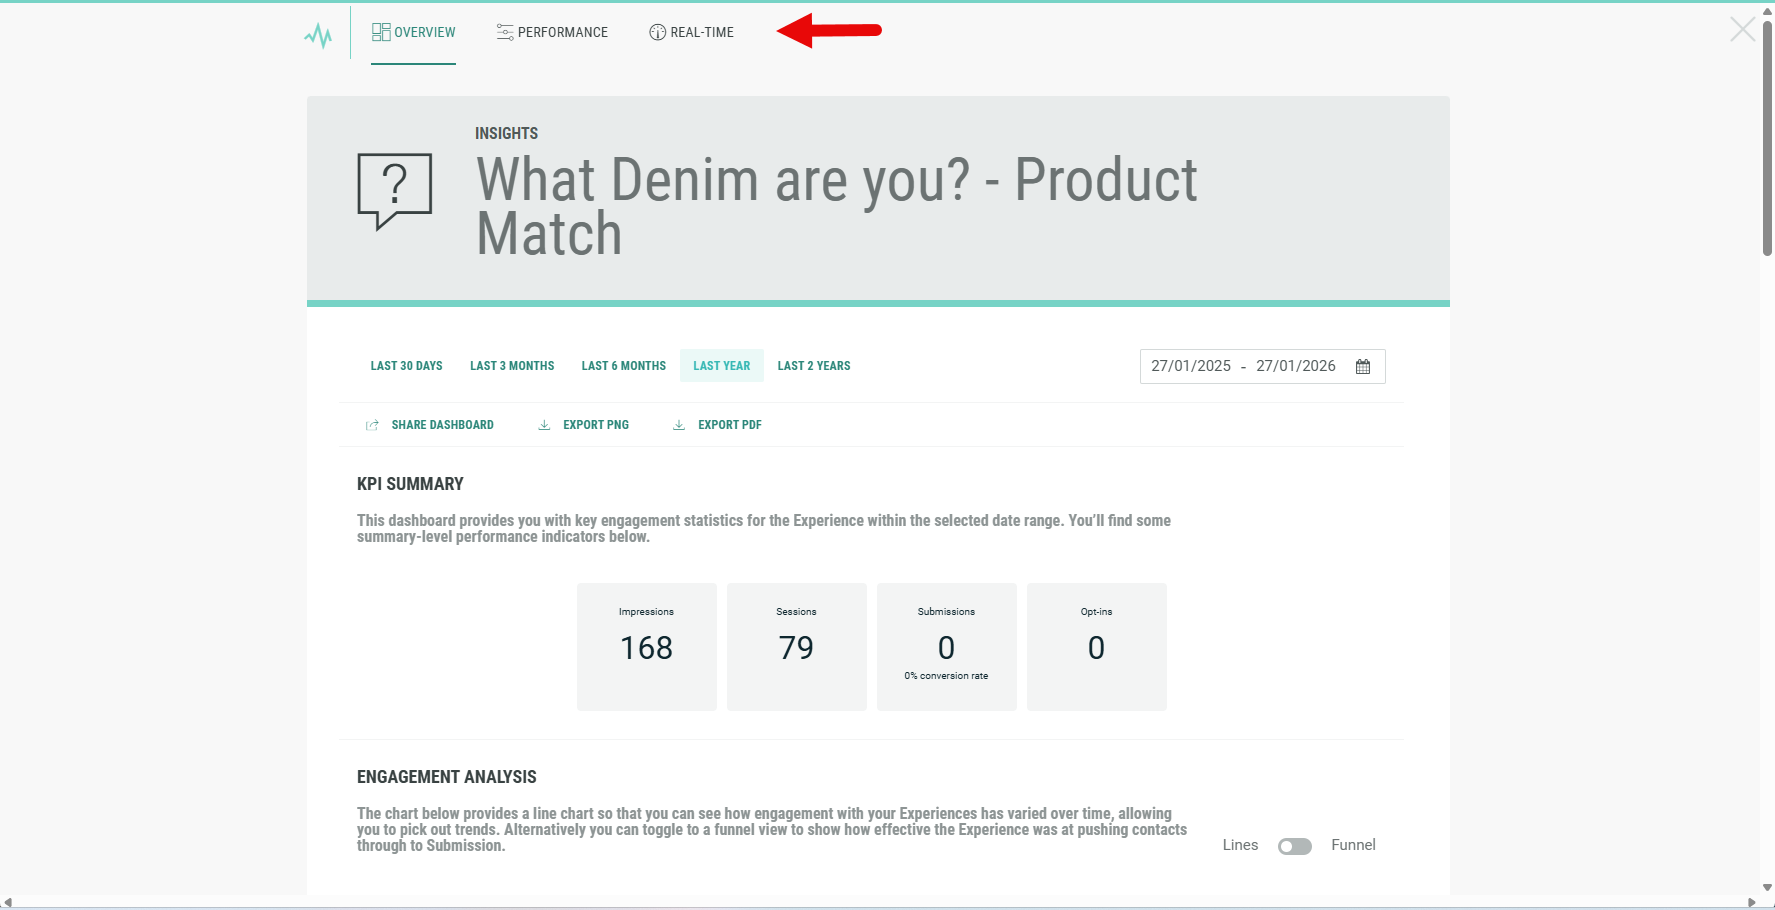Viewport: 1775px width, 910px height.
Task: Click the Export PNG download icon
Action: (544, 425)
